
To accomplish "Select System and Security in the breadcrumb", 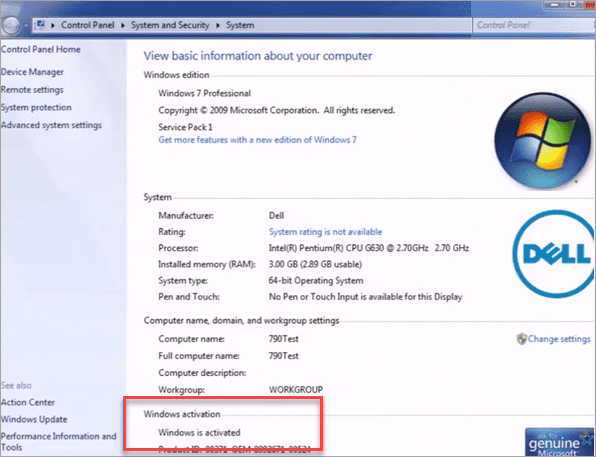I will point(170,25).
